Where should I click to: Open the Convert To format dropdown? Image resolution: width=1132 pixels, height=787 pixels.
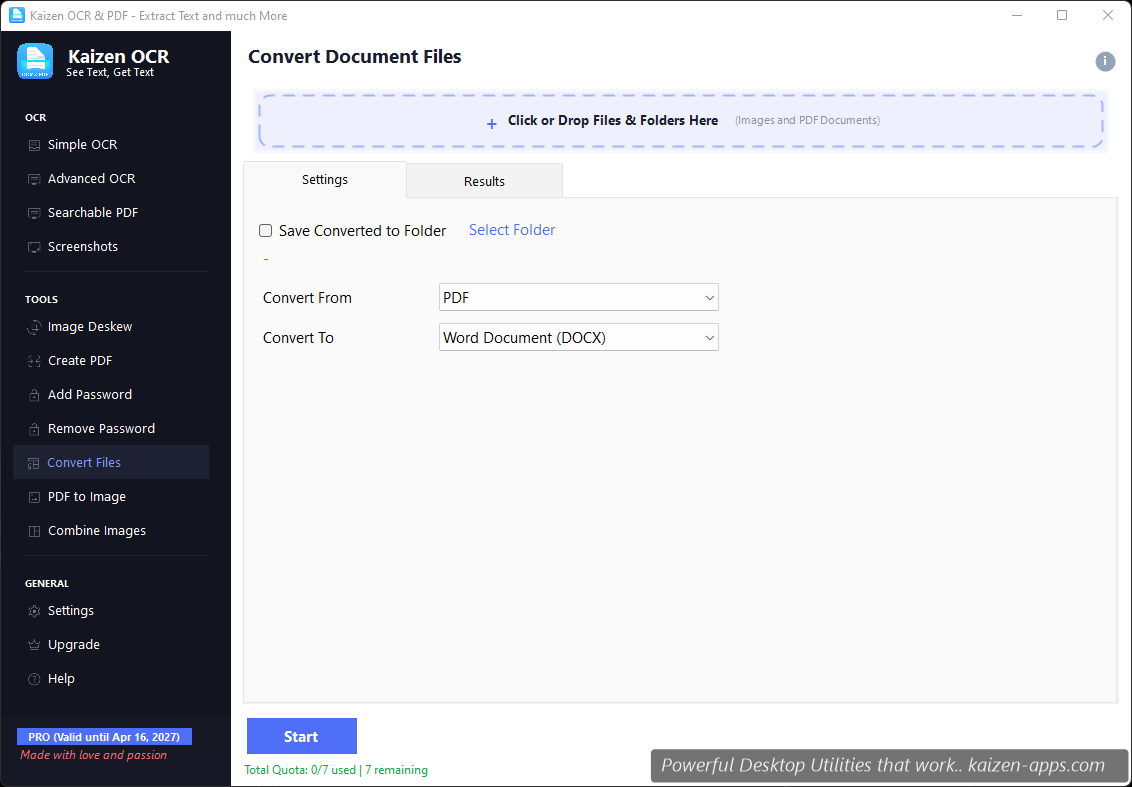click(578, 337)
